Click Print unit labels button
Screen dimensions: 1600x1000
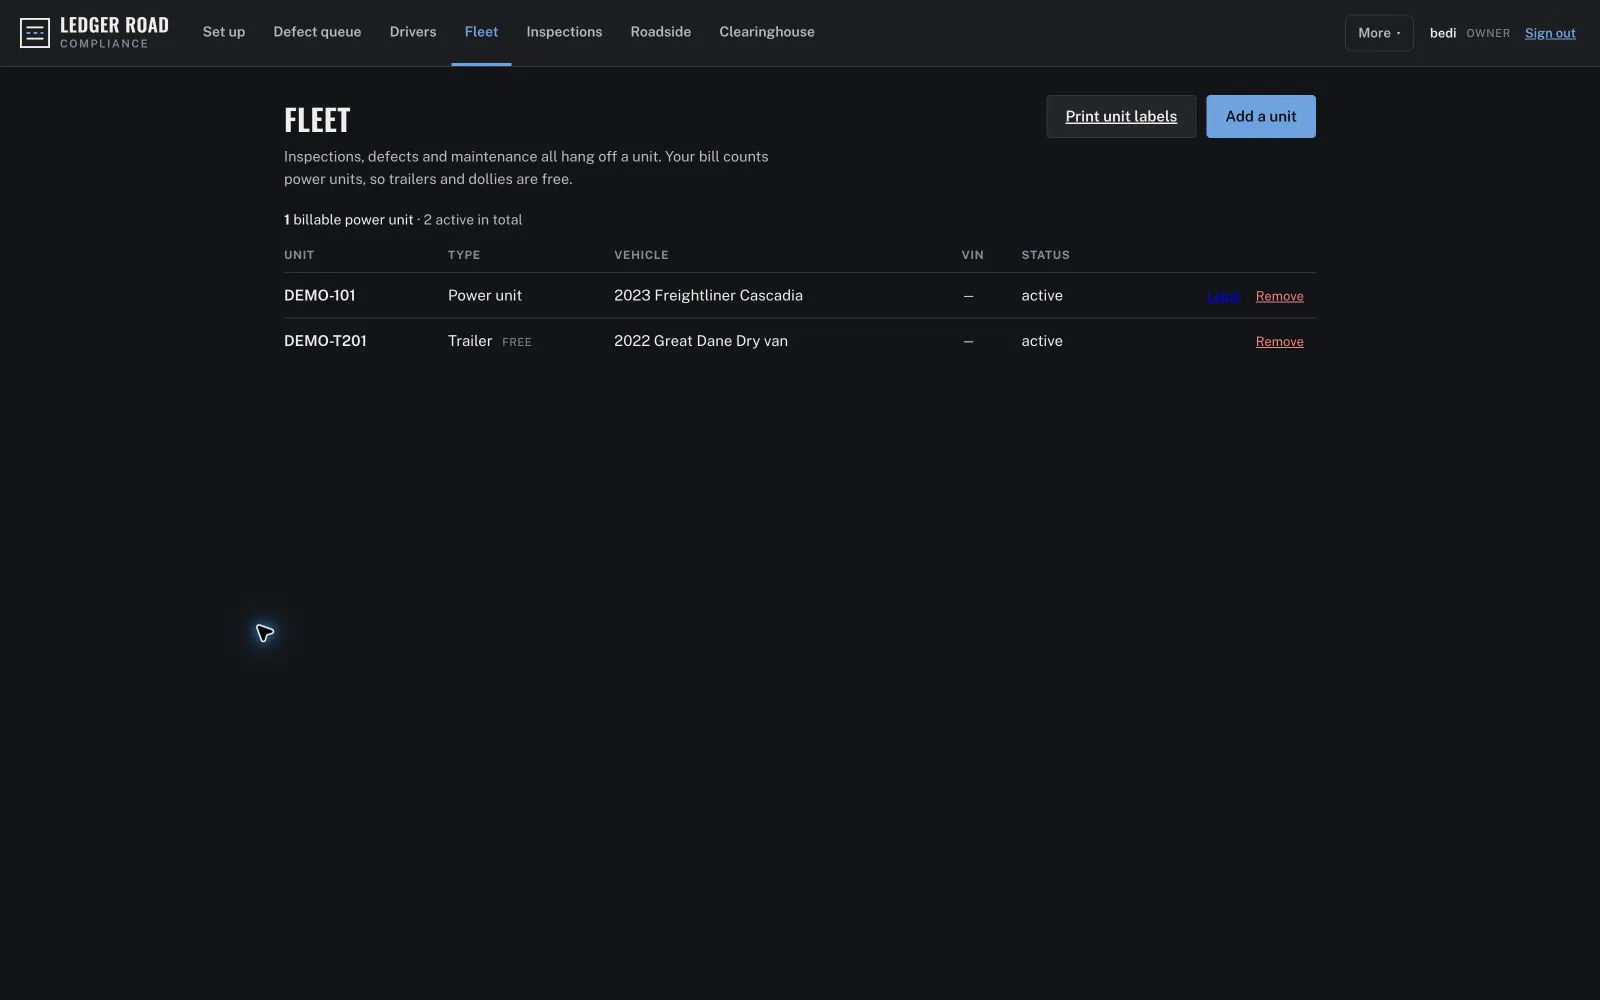(x=1121, y=117)
